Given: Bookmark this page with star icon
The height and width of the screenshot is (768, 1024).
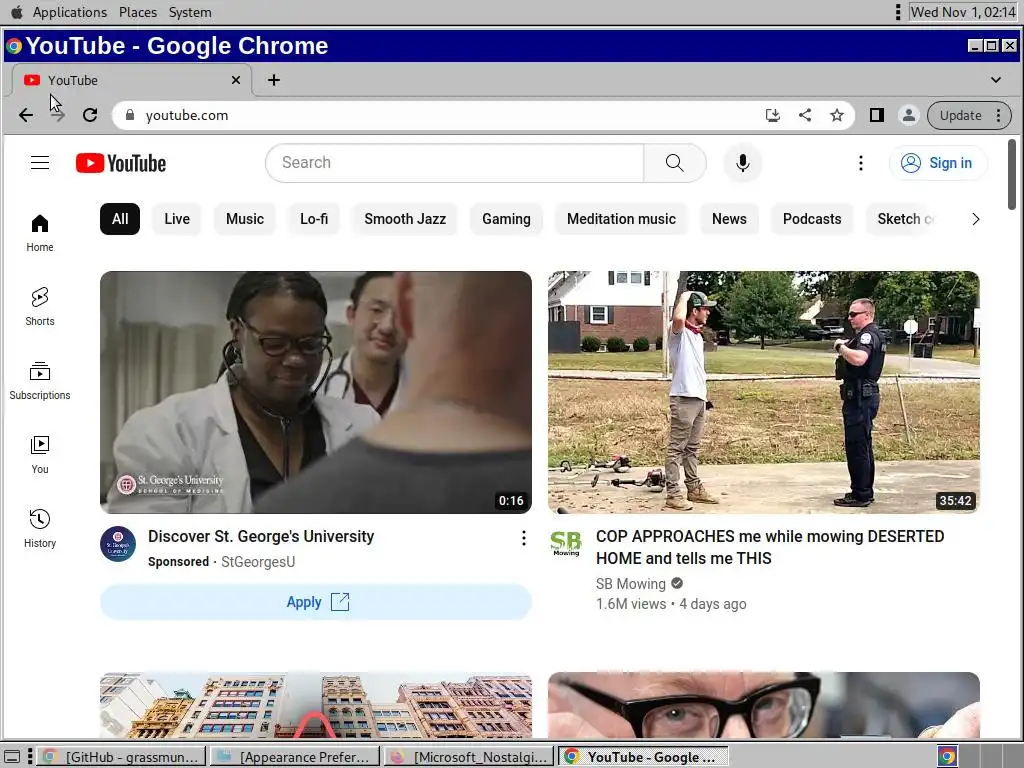Looking at the screenshot, I should pyautogui.click(x=837, y=116).
